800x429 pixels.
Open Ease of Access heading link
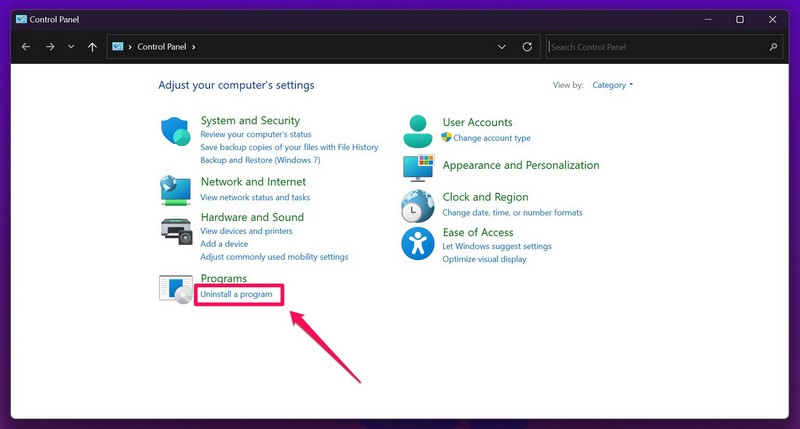[x=478, y=232]
